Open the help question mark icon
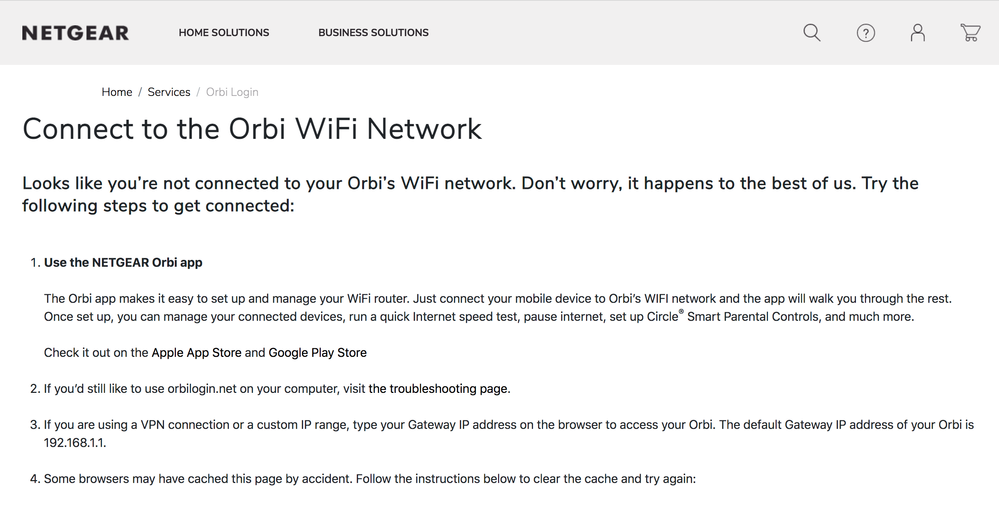 pyautogui.click(x=866, y=33)
